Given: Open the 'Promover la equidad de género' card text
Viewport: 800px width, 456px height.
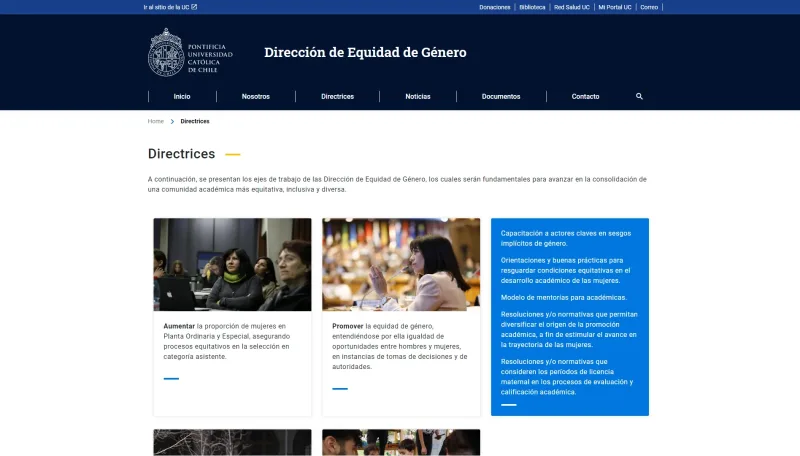Looking at the screenshot, I should point(399,346).
